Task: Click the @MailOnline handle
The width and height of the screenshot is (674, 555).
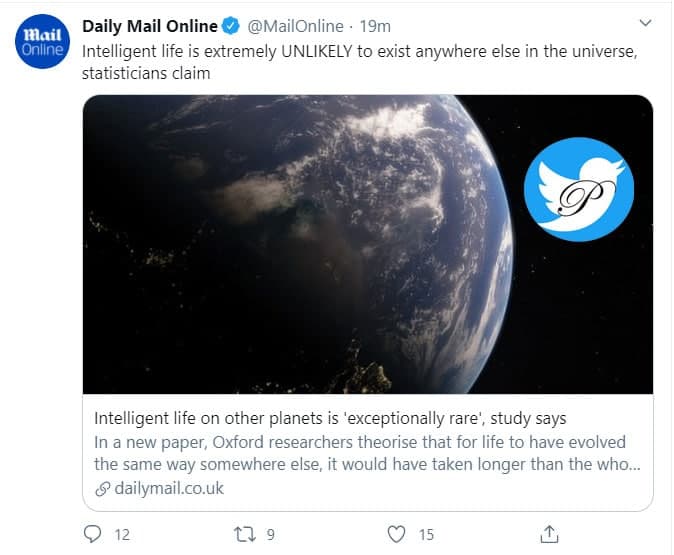Action: point(294,26)
